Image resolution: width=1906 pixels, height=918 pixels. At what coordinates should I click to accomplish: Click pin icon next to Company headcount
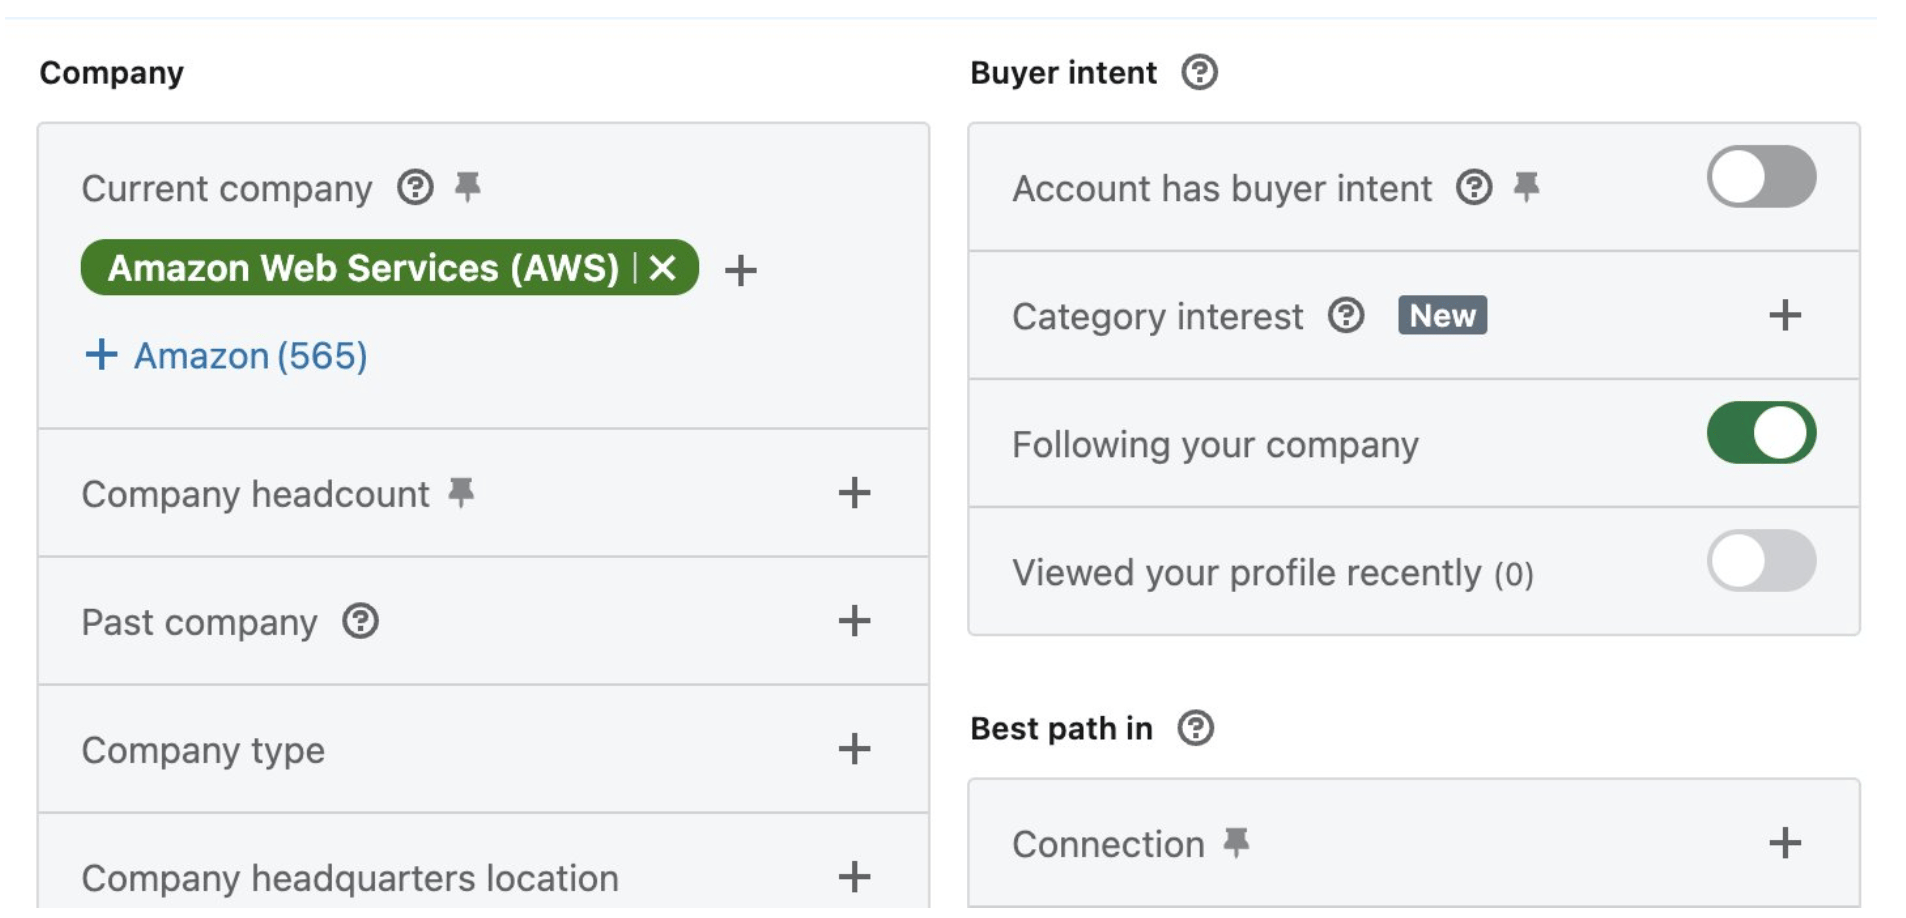461,492
